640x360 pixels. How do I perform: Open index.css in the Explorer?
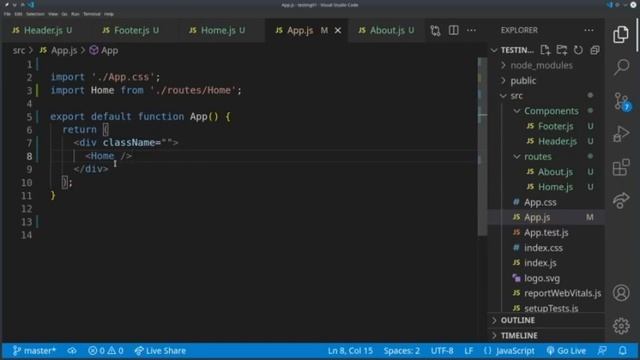pyautogui.click(x=543, y=248)
